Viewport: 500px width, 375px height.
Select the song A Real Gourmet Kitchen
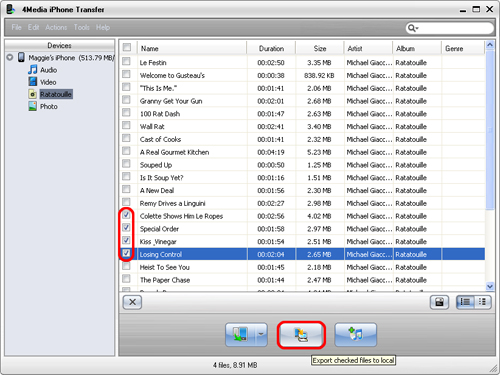174,152
